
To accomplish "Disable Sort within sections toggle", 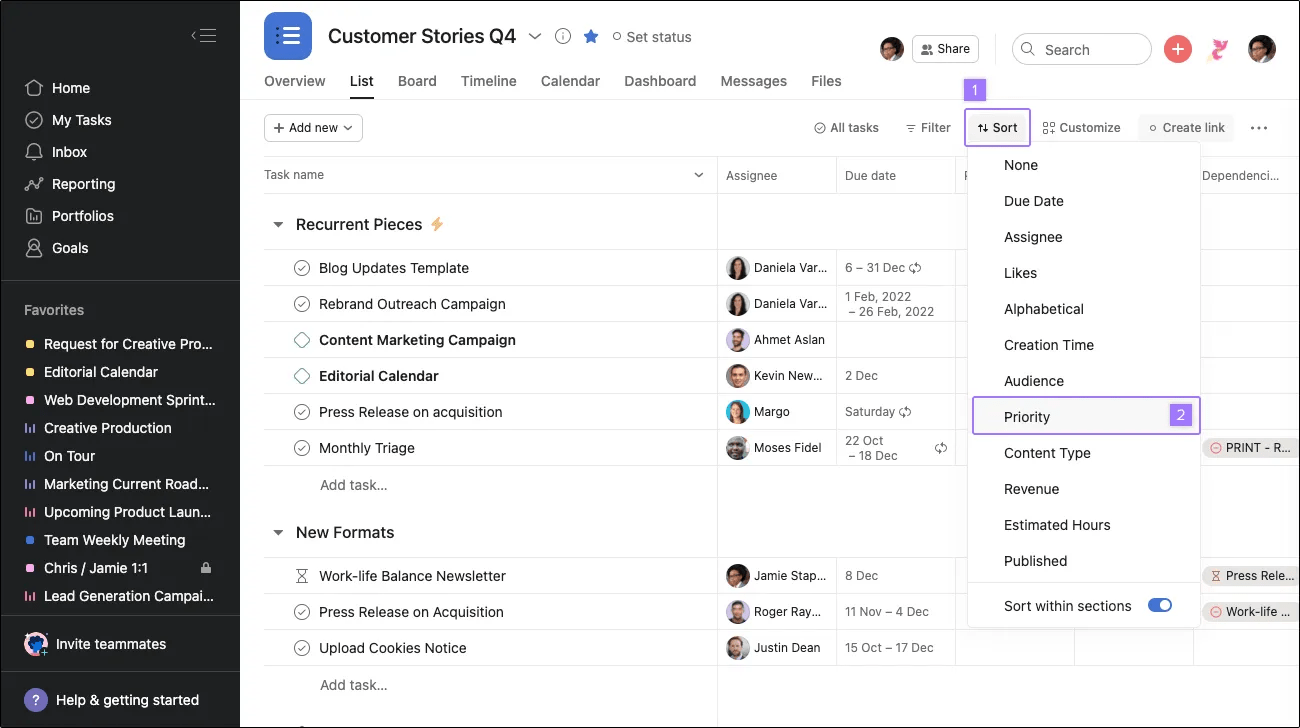I will coord(1159,605).
